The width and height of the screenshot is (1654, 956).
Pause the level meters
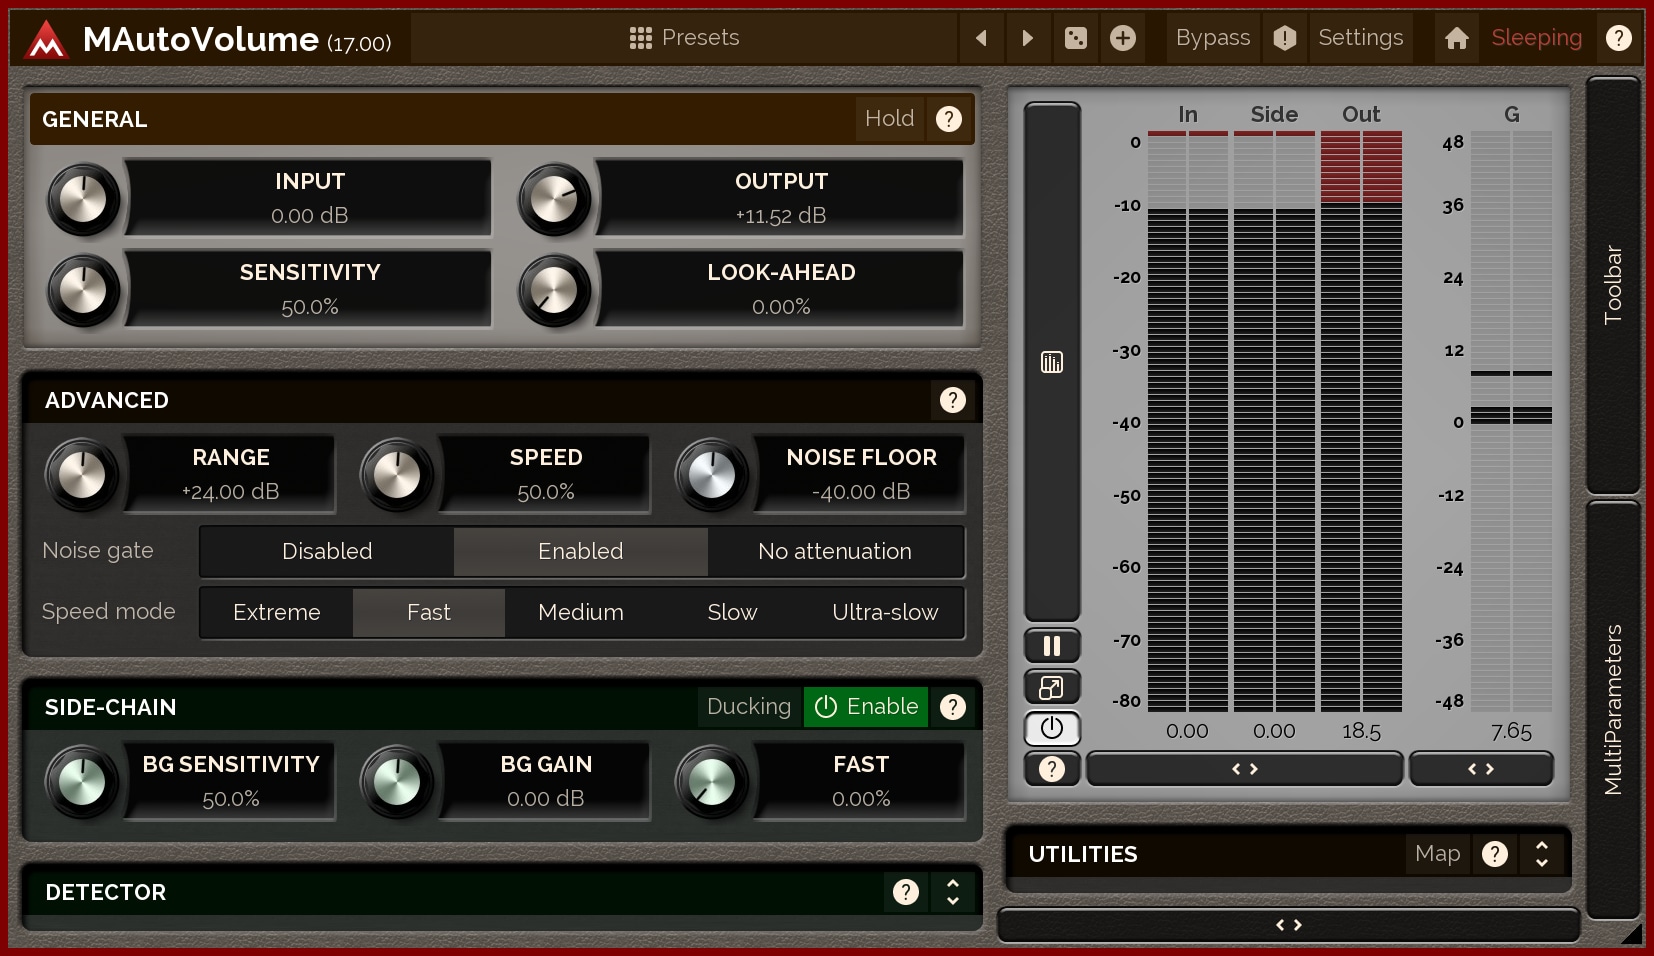pyautogui.click(x=1051, y=646)
